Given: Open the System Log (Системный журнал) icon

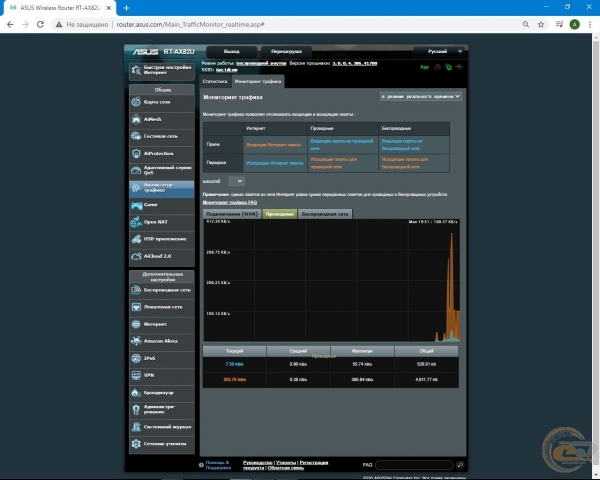Looking at the screenshot, I should coord(136,426).
